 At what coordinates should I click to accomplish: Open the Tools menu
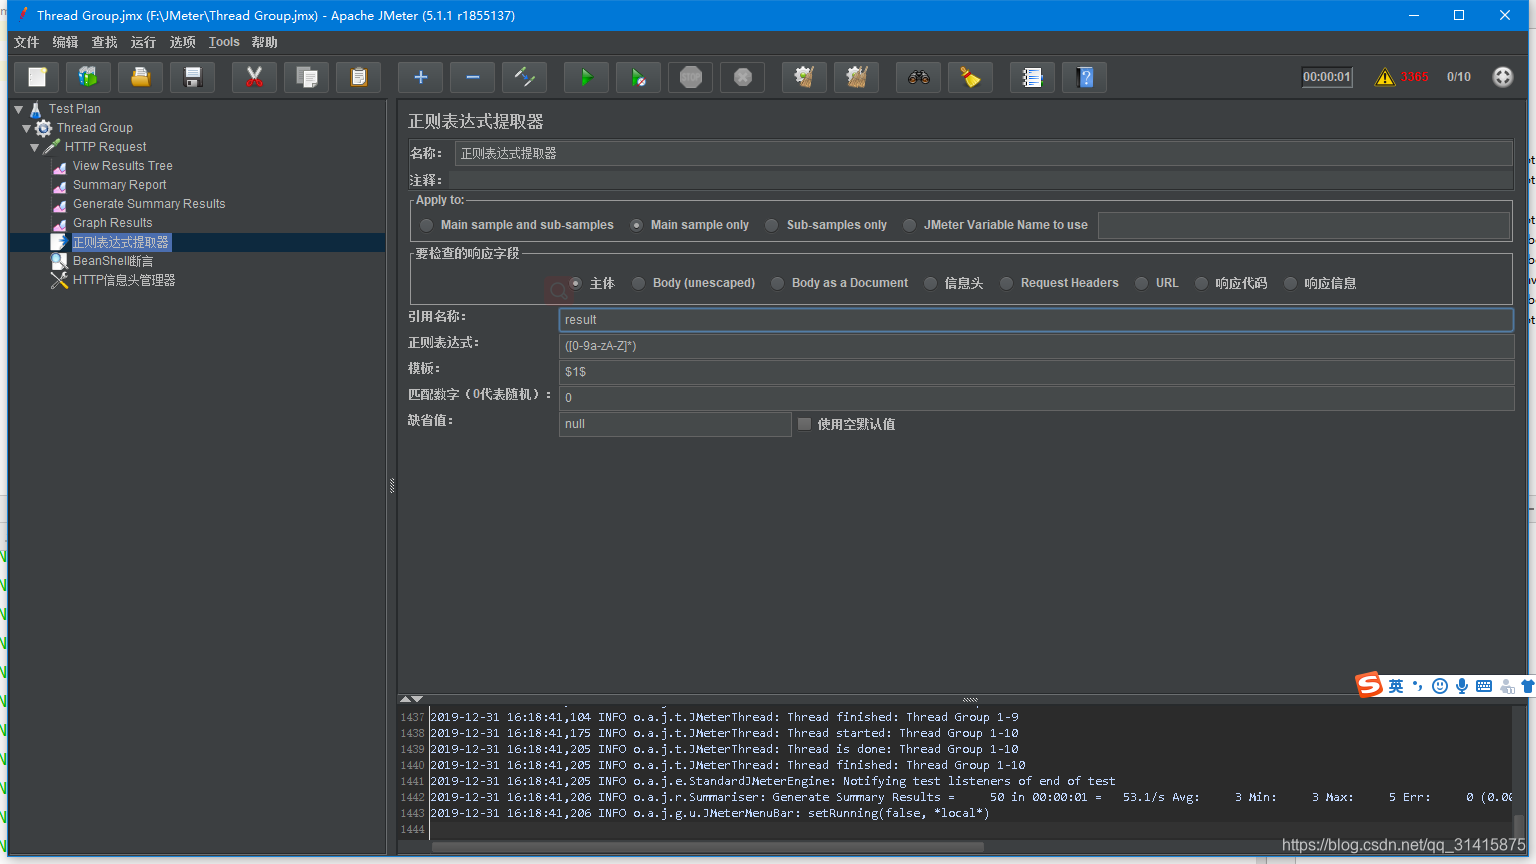224,42
